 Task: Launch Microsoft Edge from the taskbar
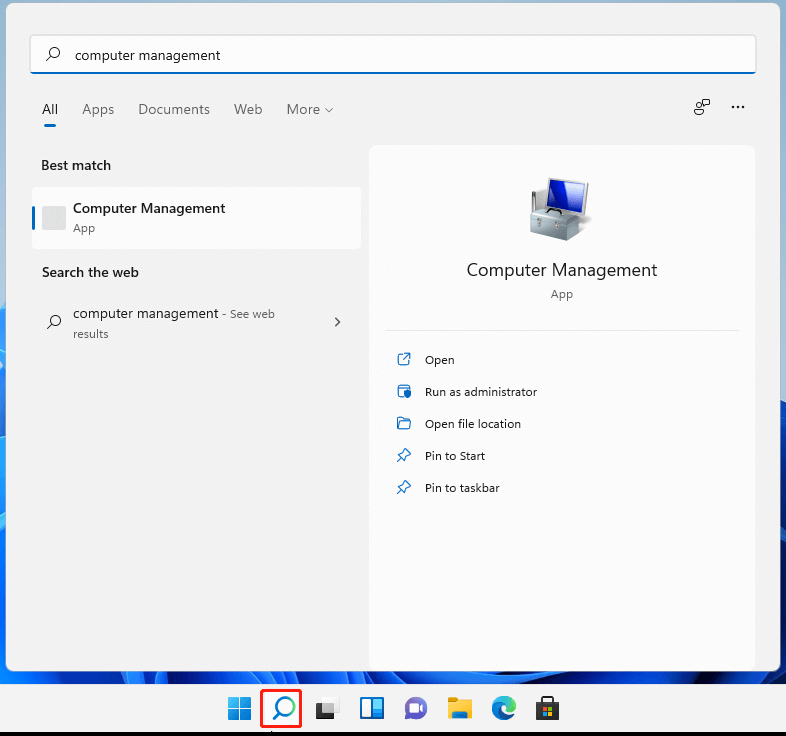pyautogui.click(x=504, y=708)
